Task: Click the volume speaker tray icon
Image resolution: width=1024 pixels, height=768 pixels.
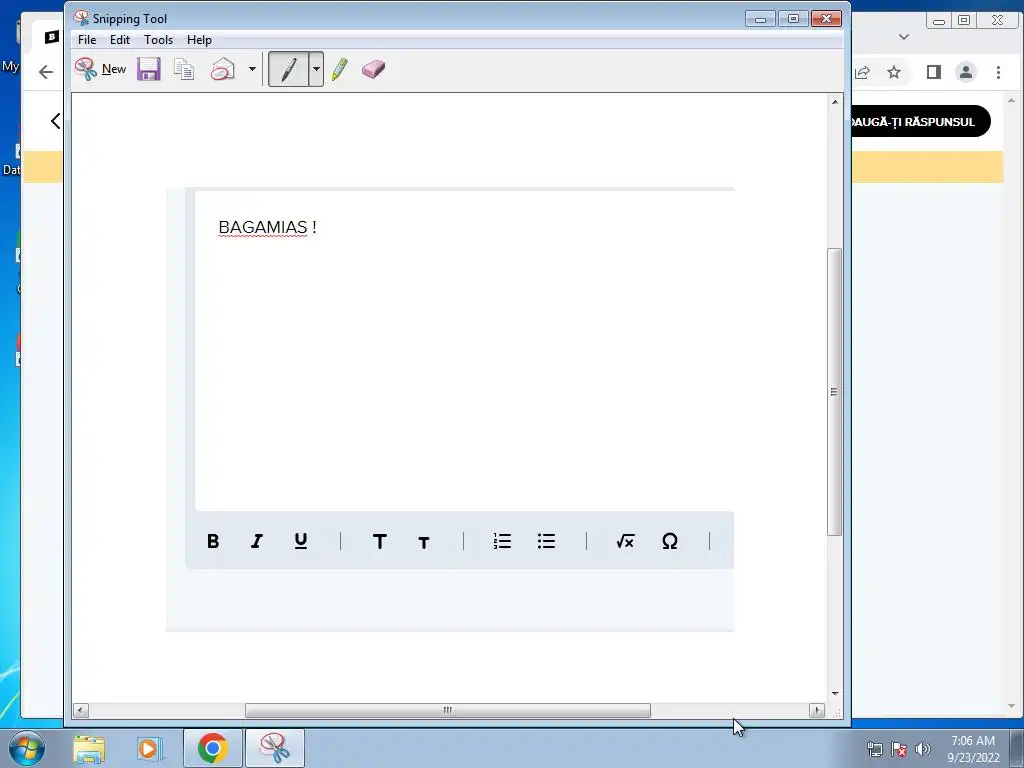Action: [922, 749]
